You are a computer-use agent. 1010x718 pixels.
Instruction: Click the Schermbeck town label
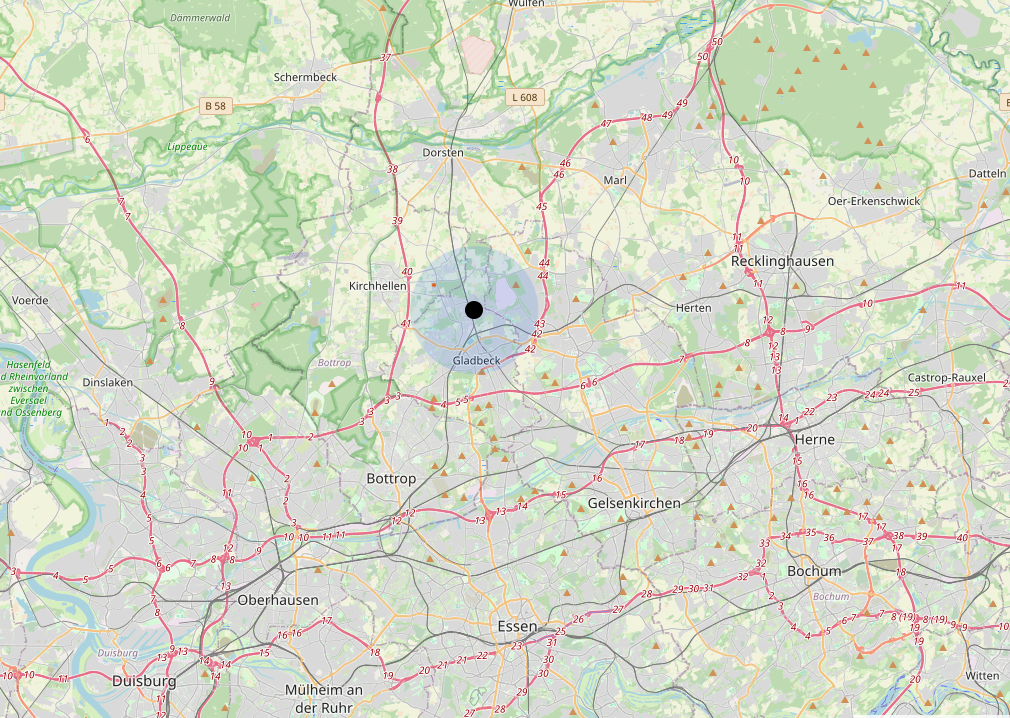(305, 77)
